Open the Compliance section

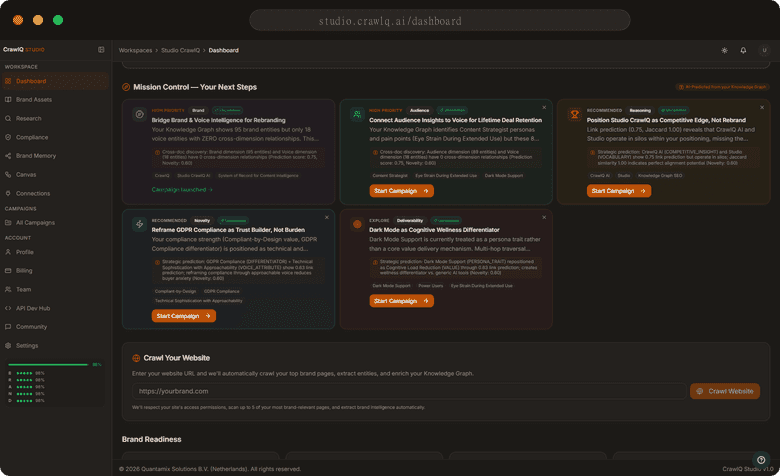click(32, 137)
